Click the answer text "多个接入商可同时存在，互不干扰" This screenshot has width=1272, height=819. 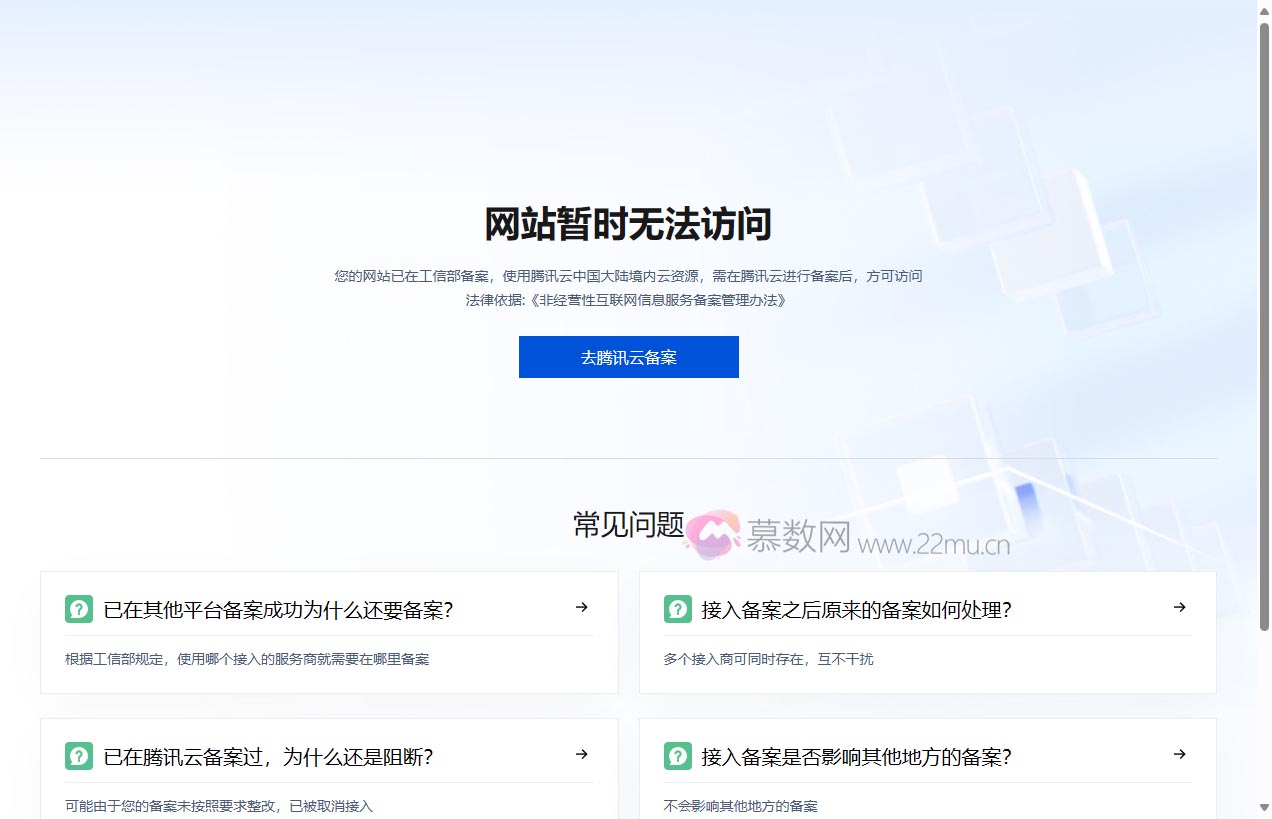pos(768,659)
